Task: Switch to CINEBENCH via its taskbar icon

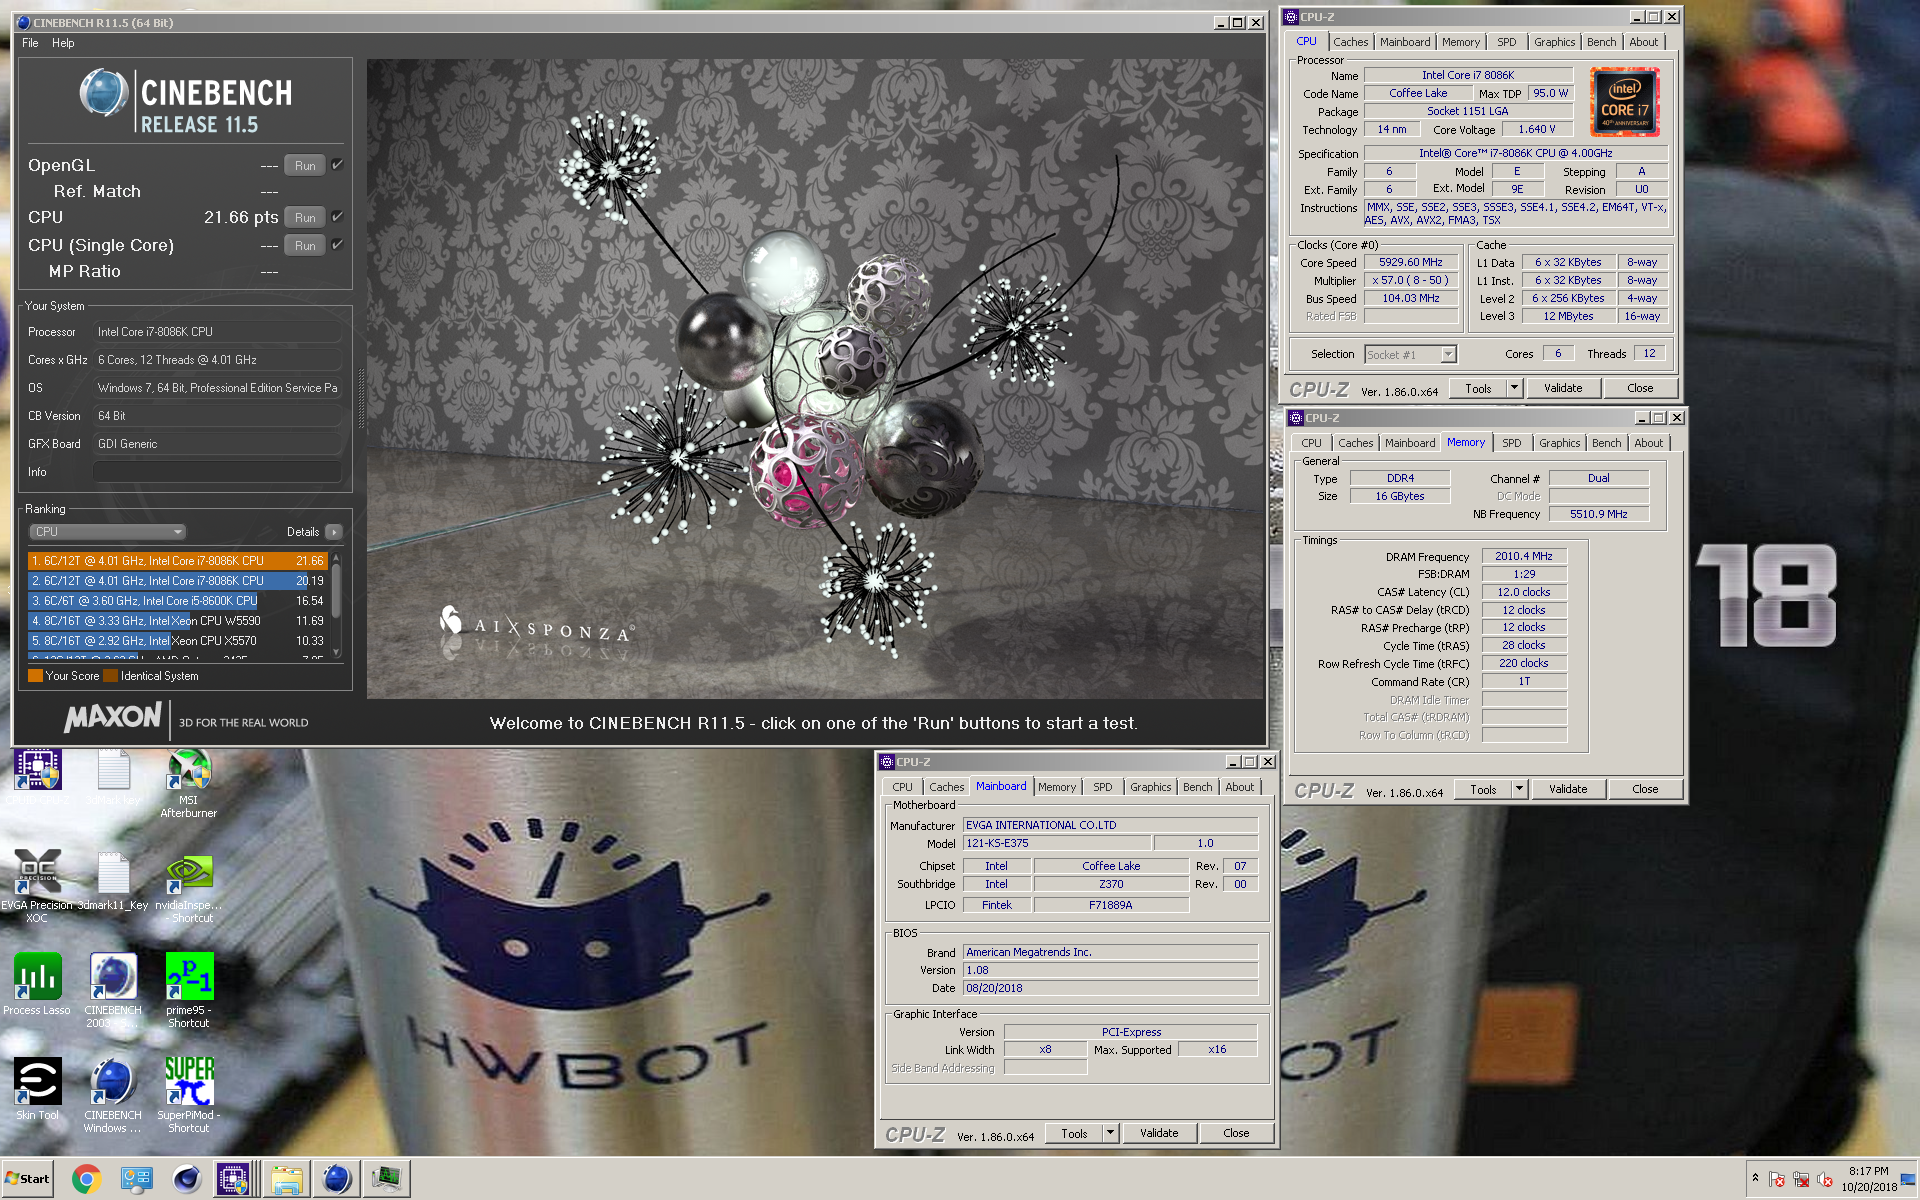Action: [337, 1179]
